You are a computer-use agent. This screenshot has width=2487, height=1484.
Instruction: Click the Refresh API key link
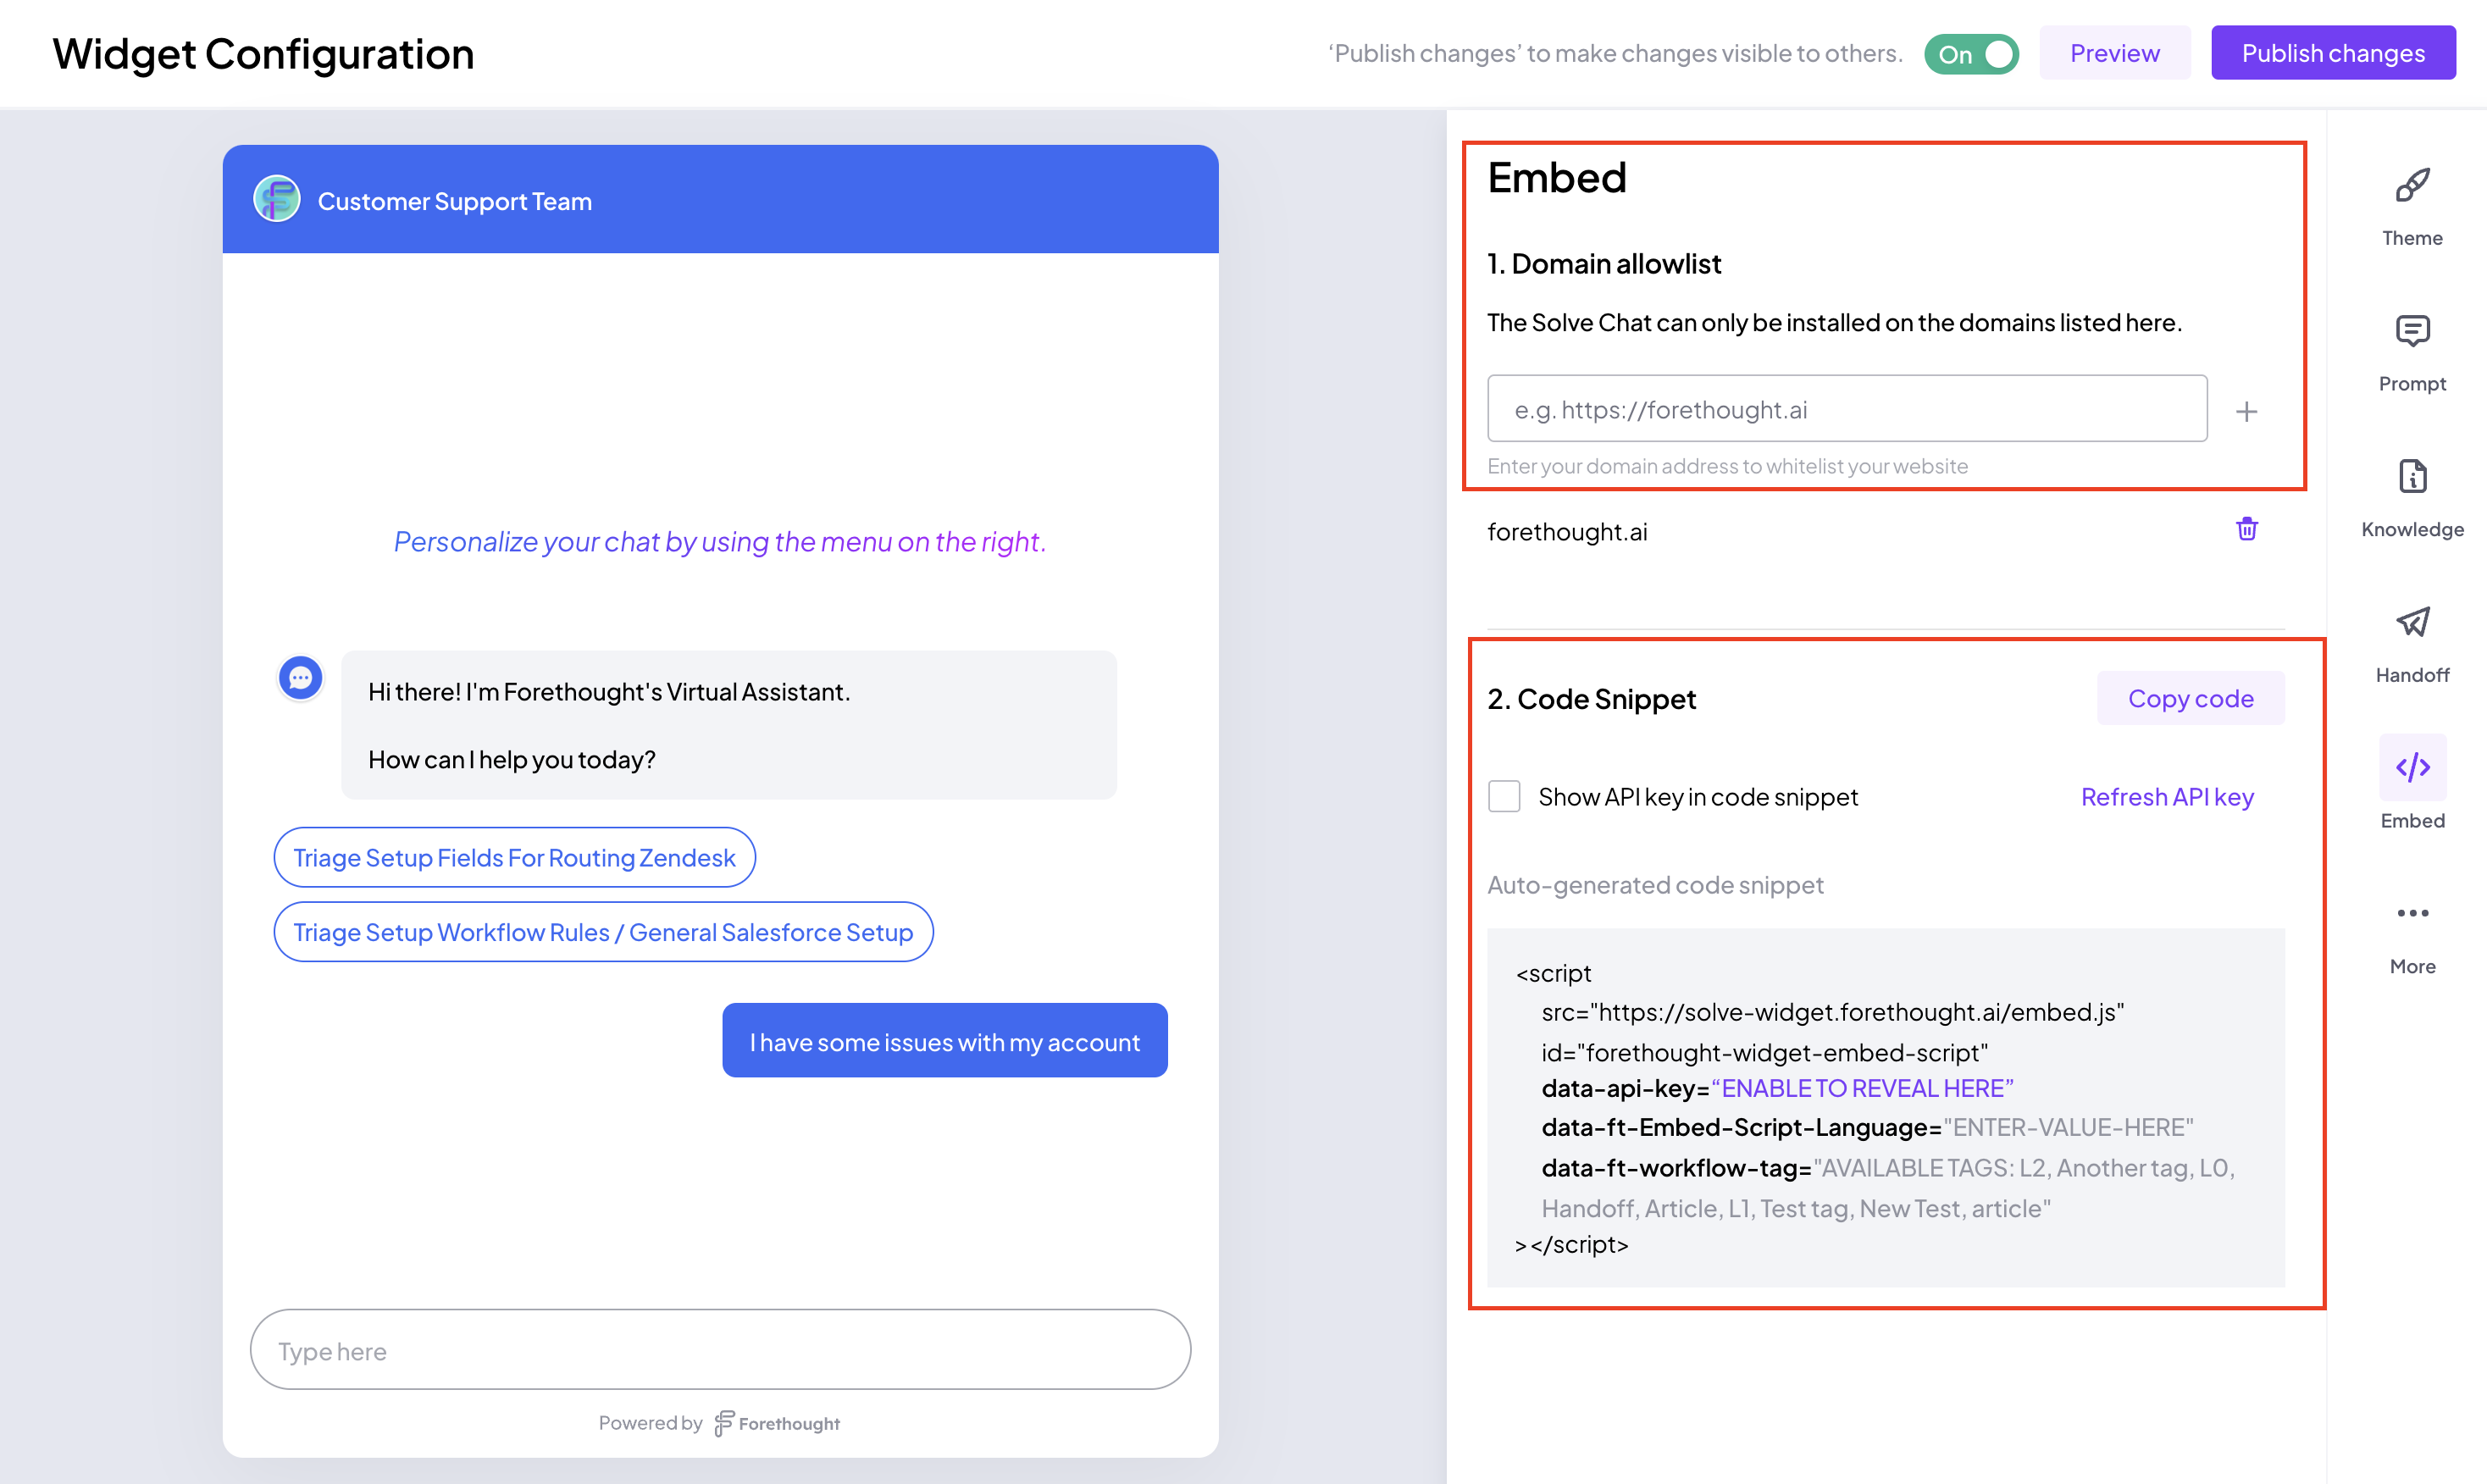(2166, 797)
